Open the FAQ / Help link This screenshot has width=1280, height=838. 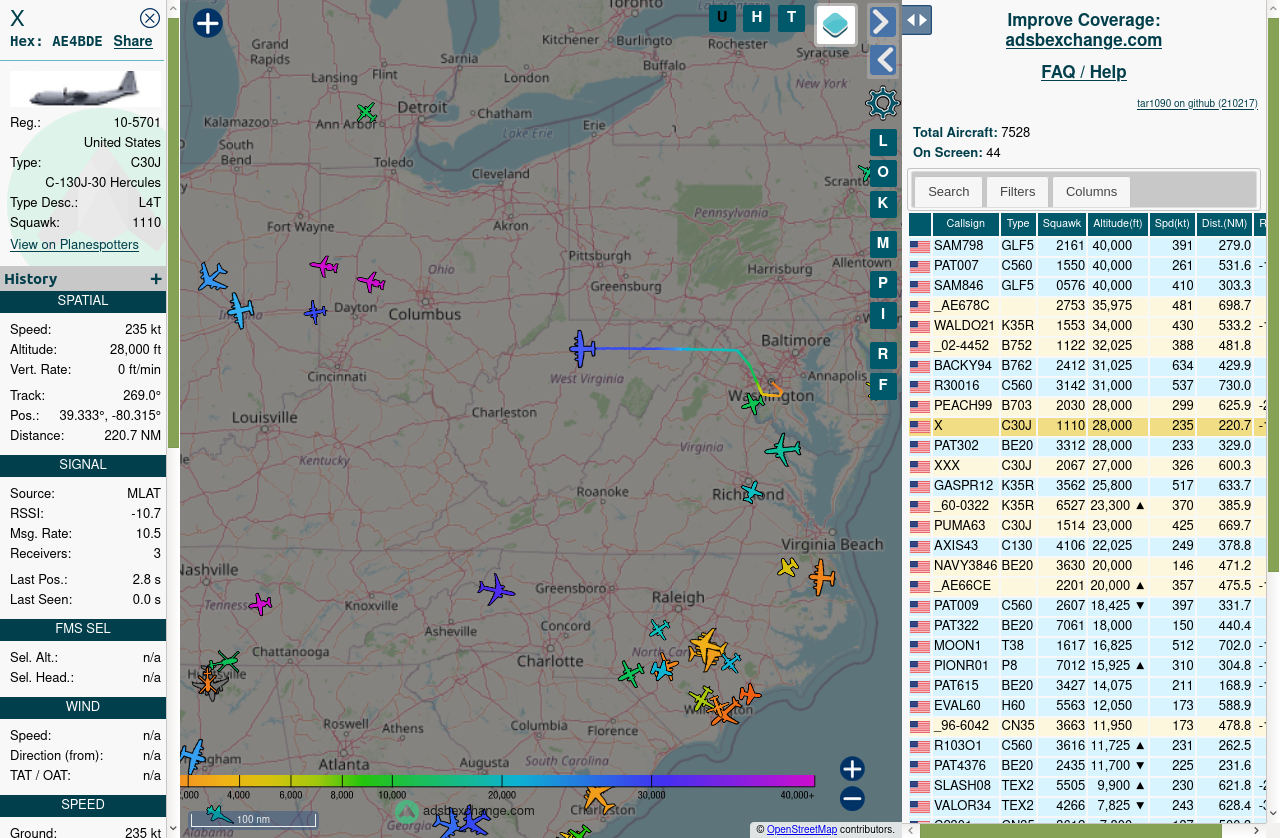[1083, 72]
